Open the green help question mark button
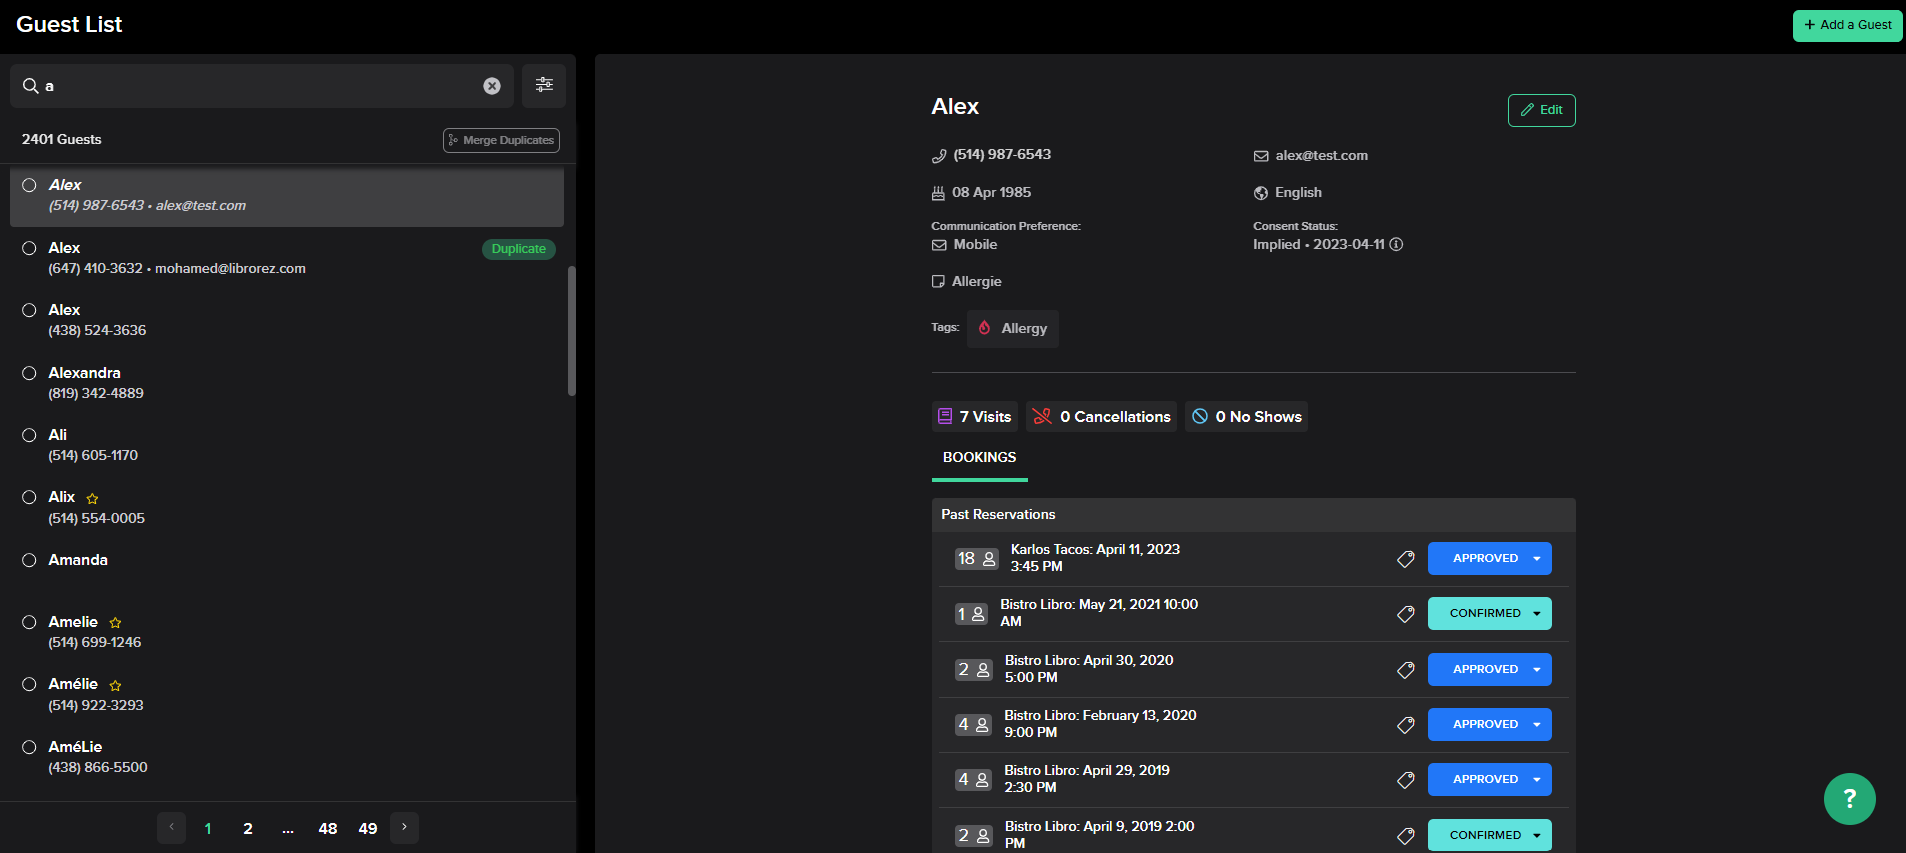 (1849, 798)
